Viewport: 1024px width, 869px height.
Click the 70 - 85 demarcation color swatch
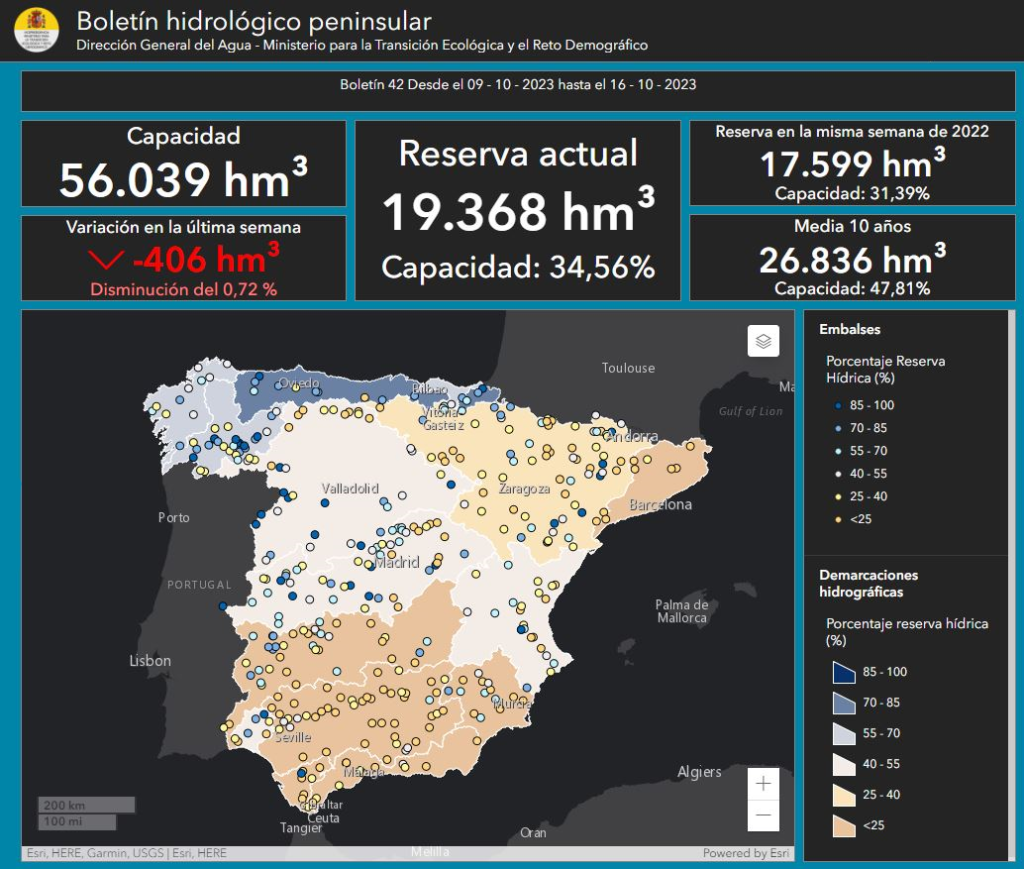(x=844, y=703)
